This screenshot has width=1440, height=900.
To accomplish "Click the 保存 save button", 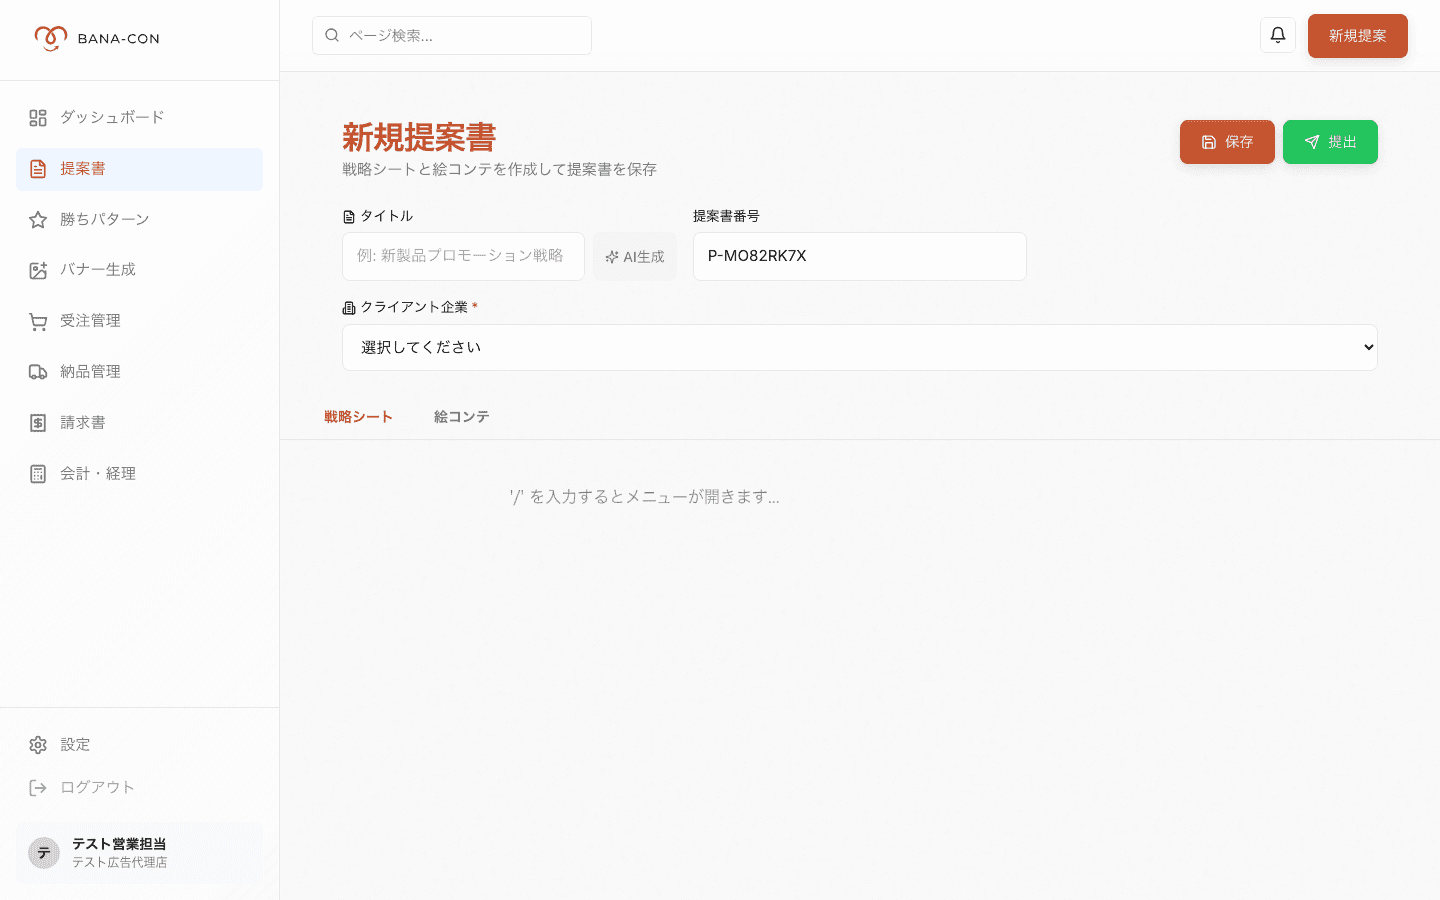I will pyautogui.click(x=1227, y=142).
